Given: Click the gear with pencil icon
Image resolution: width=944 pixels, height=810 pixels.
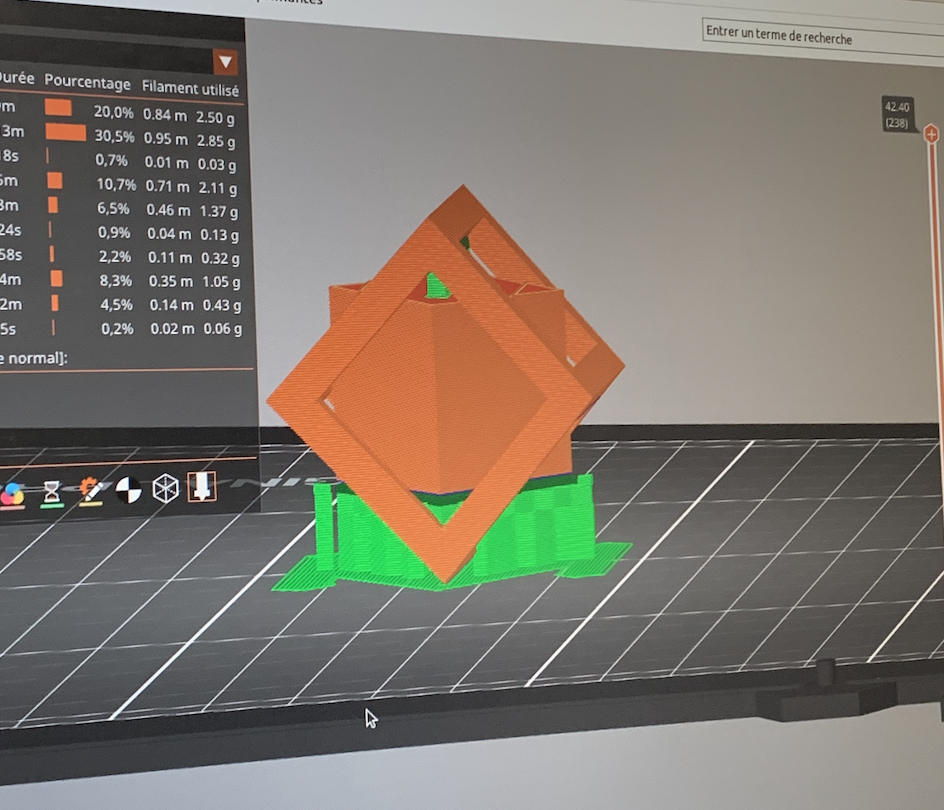Looking at the screenshot, I should point(90,491).
